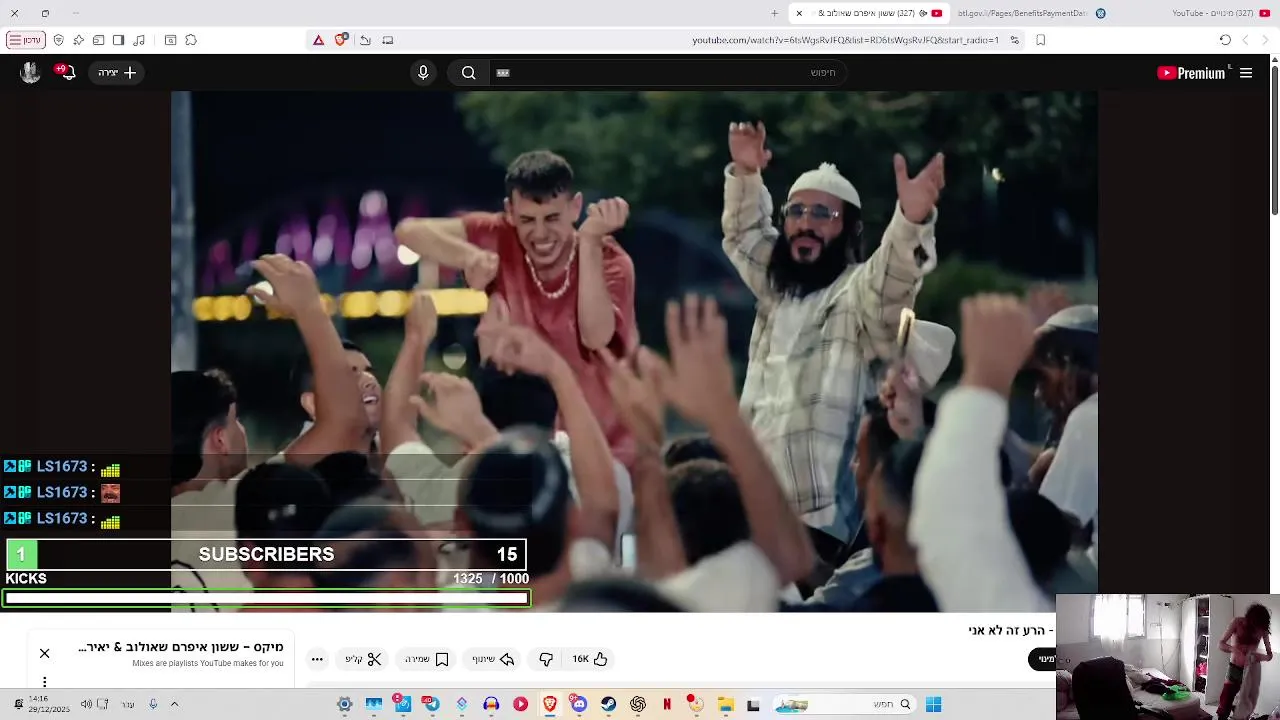Open File Explorer from taskbar

pos(726,704)
